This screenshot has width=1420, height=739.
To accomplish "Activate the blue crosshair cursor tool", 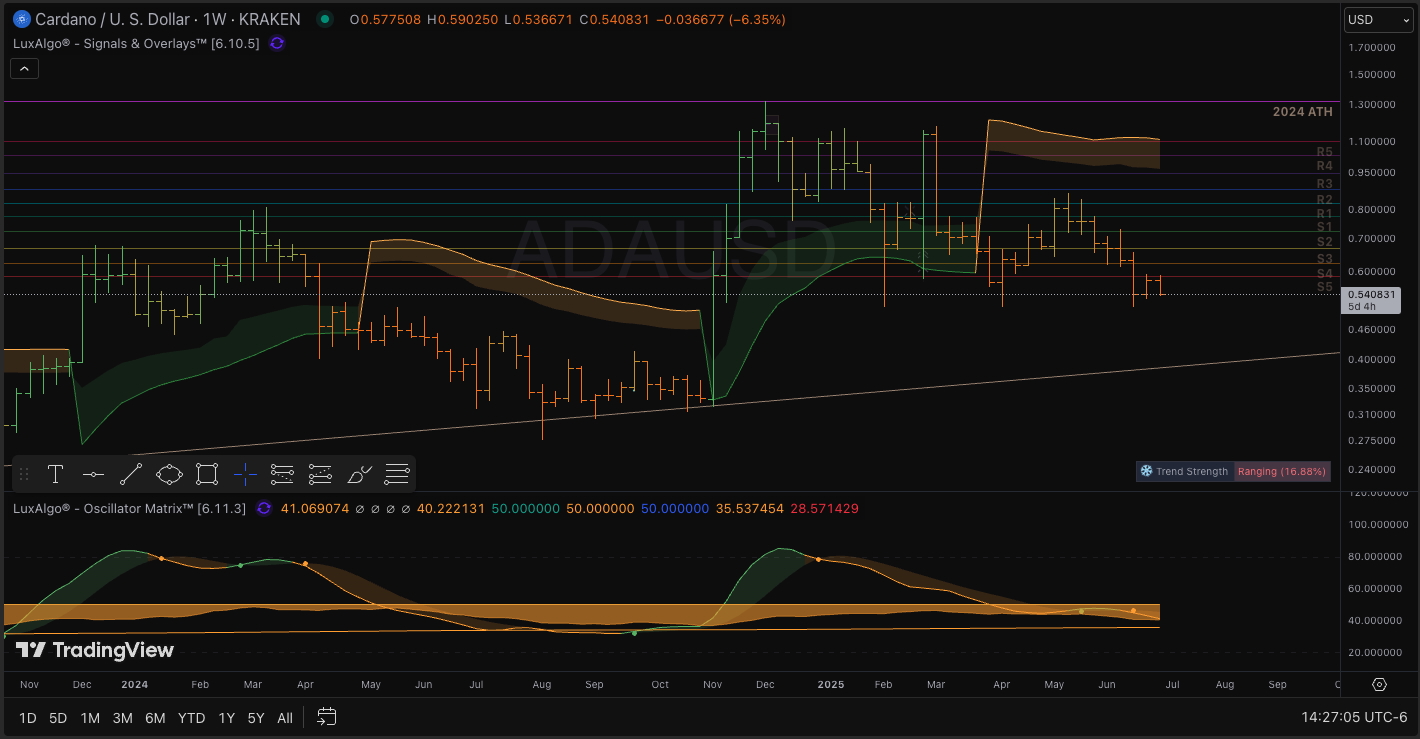I will [x=245, y=474].
